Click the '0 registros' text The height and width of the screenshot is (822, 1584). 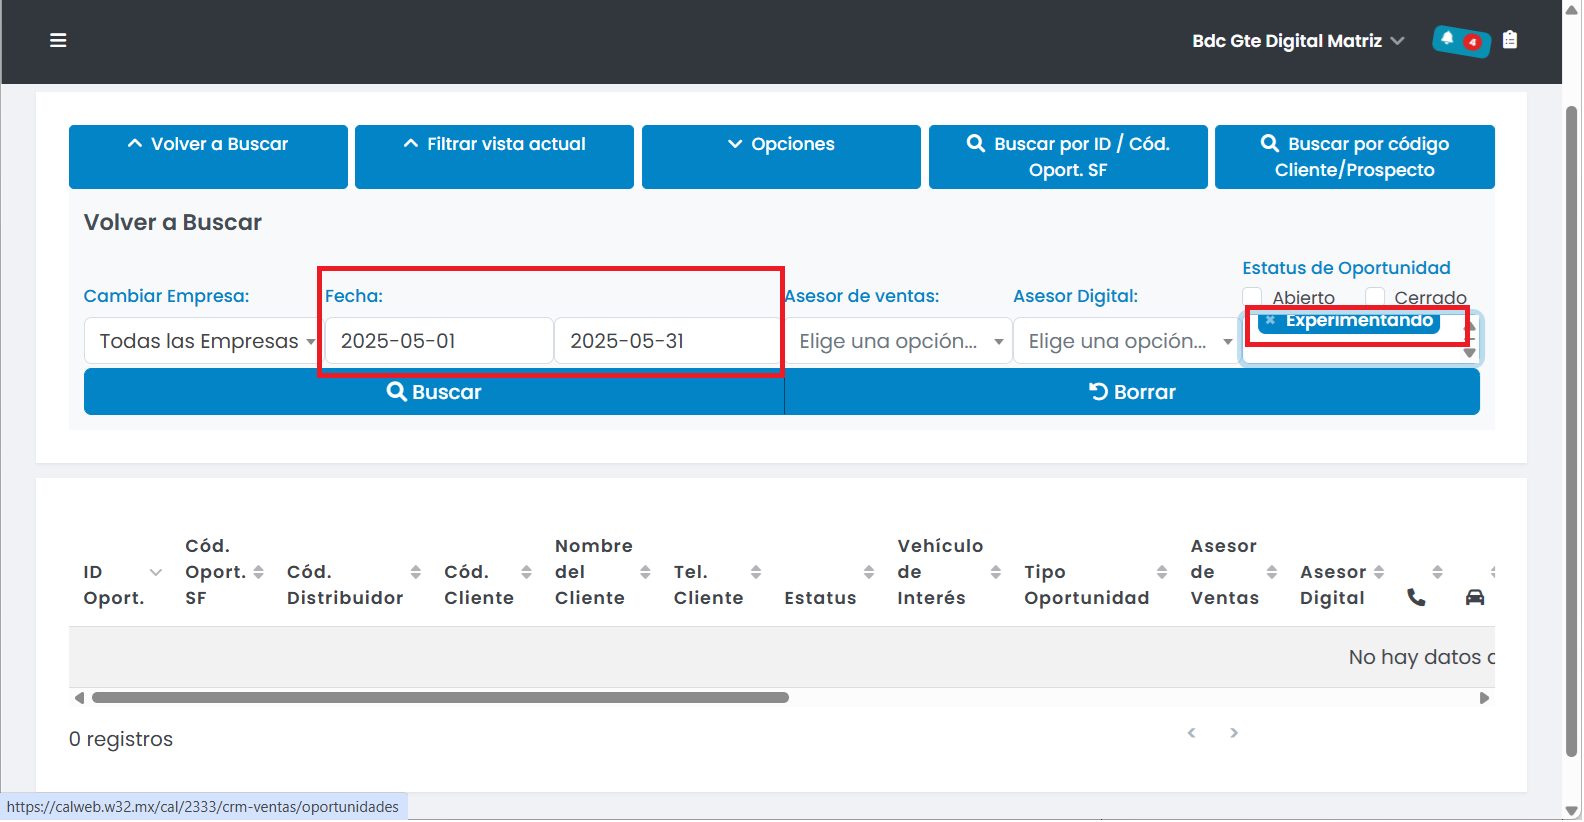(121, 739)
